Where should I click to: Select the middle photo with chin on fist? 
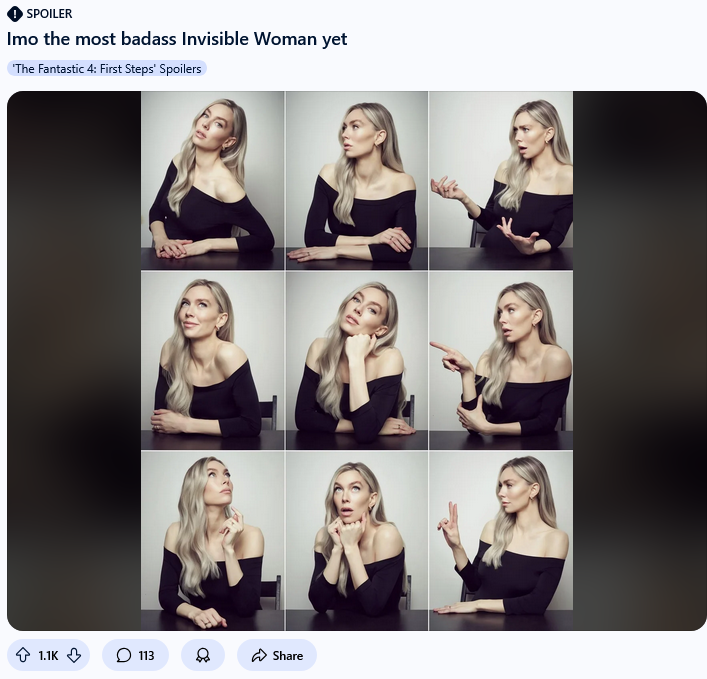[357, 360]
